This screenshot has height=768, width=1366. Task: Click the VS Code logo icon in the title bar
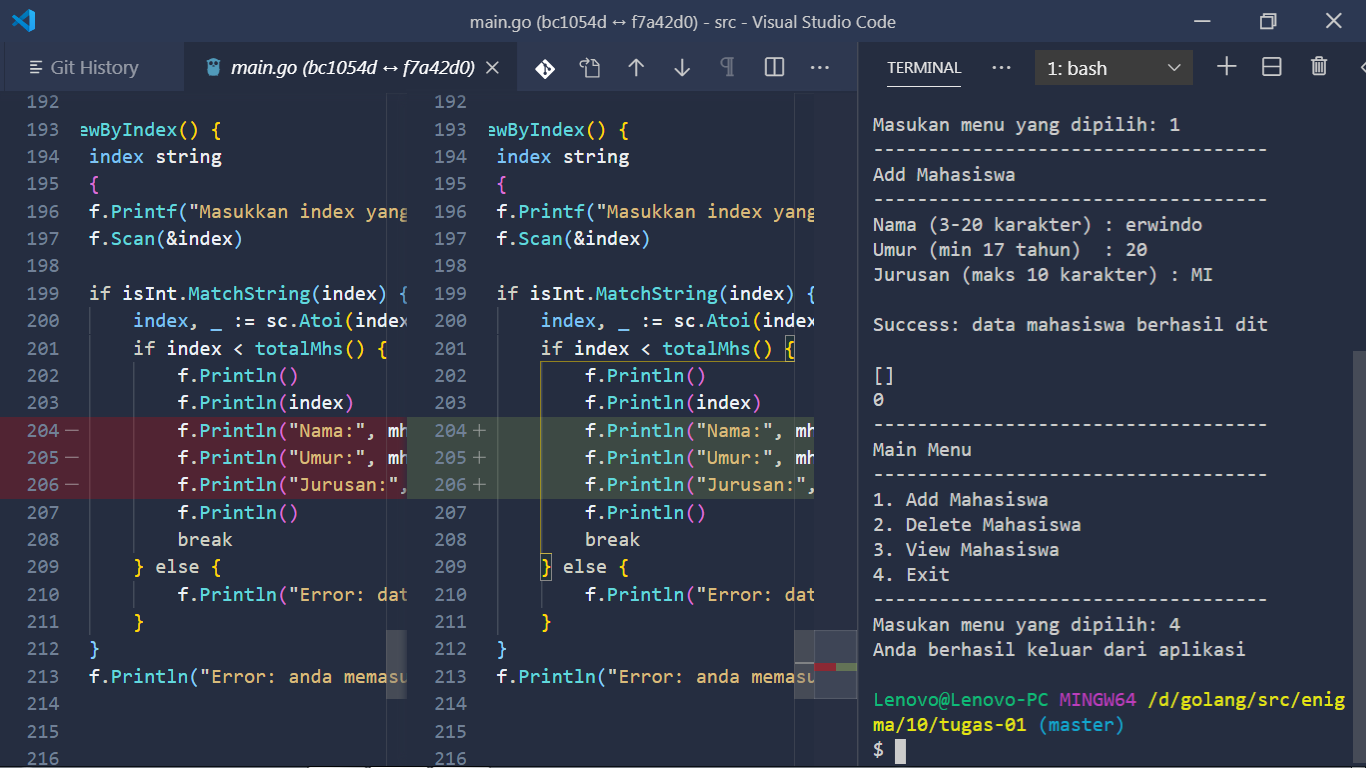click(x=24, y=21)
